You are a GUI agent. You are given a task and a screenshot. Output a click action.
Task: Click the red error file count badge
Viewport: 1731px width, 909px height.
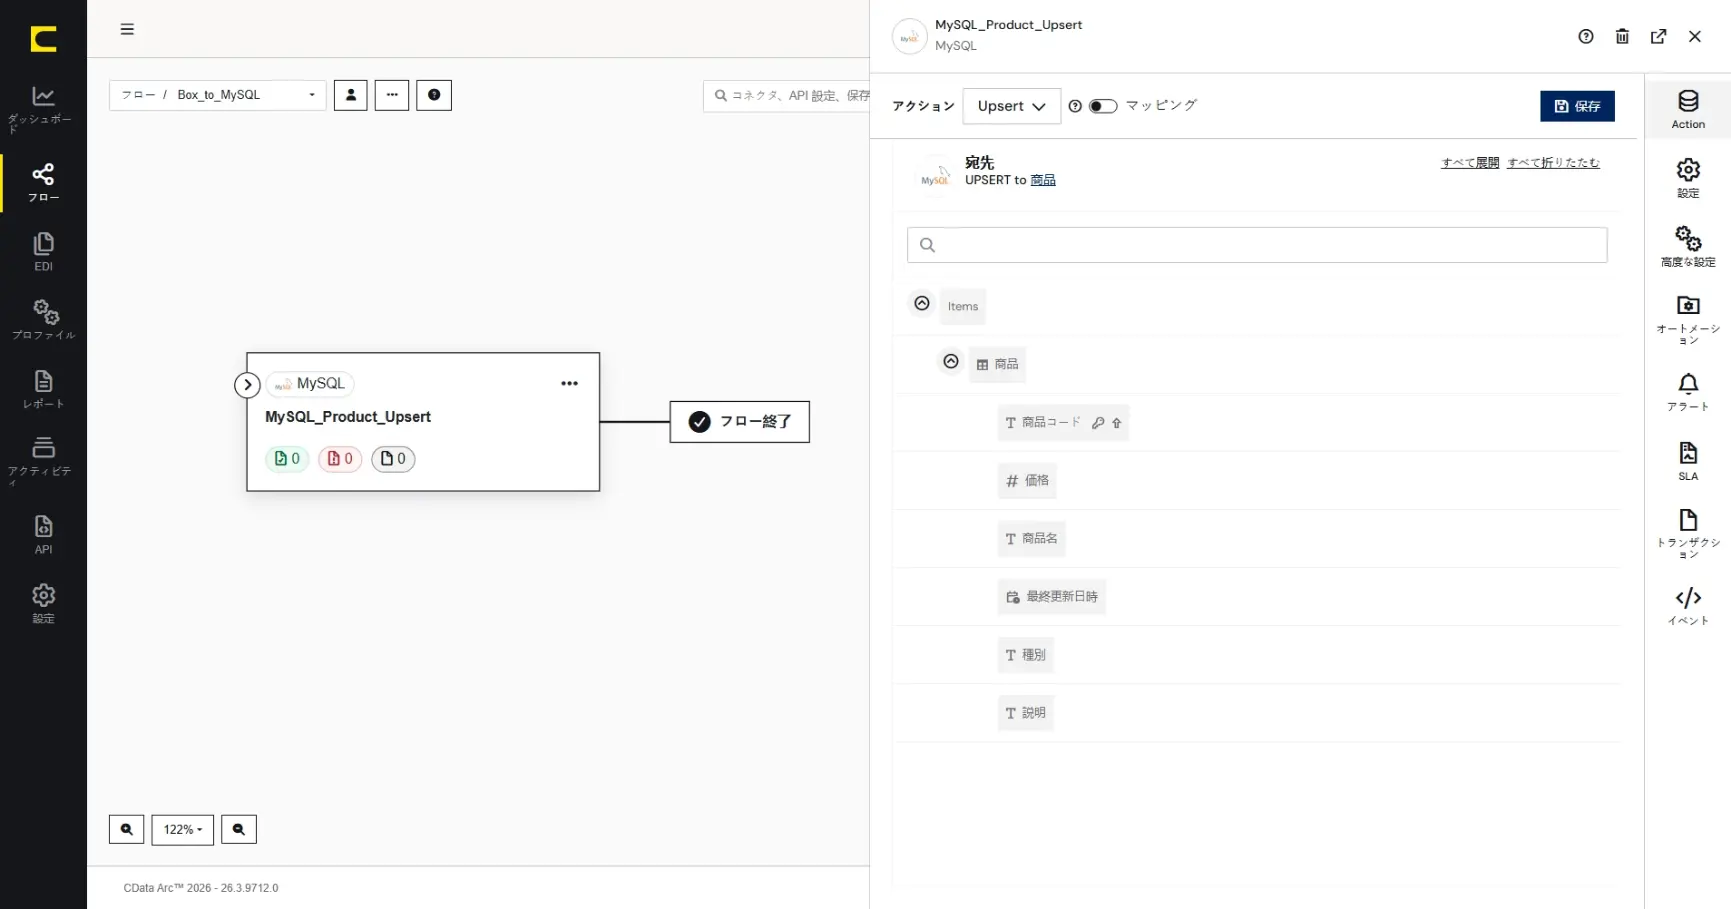340,459
